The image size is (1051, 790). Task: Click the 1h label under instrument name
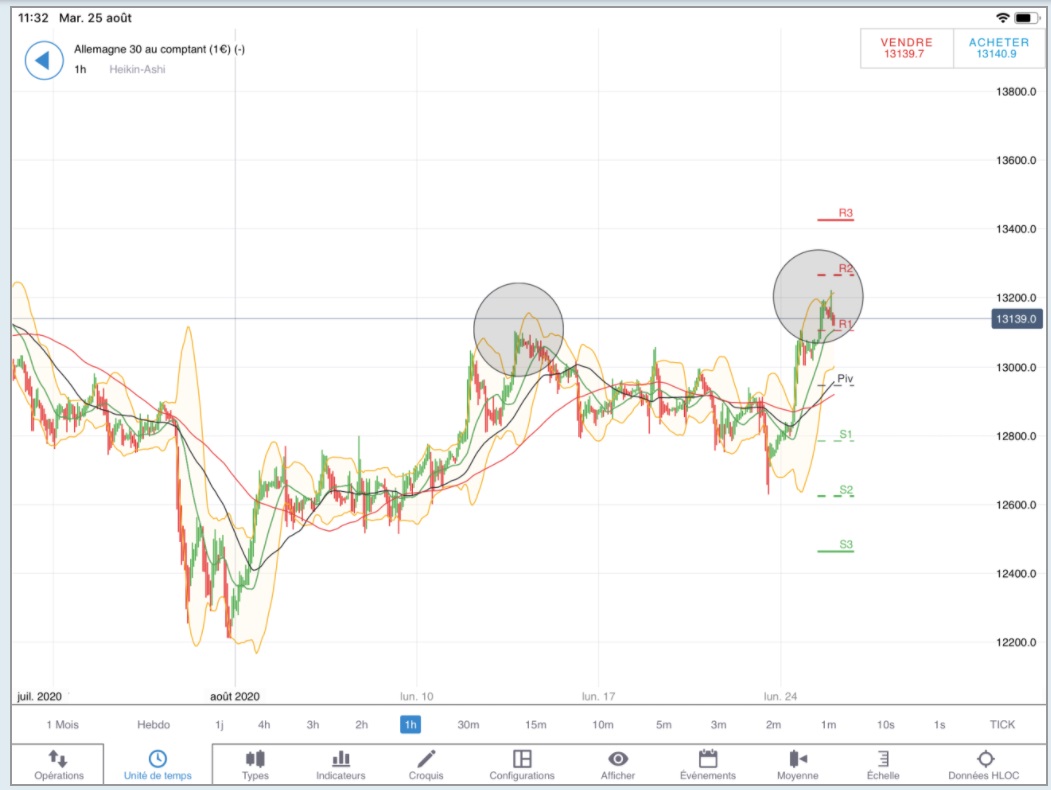tap(80, 69)
